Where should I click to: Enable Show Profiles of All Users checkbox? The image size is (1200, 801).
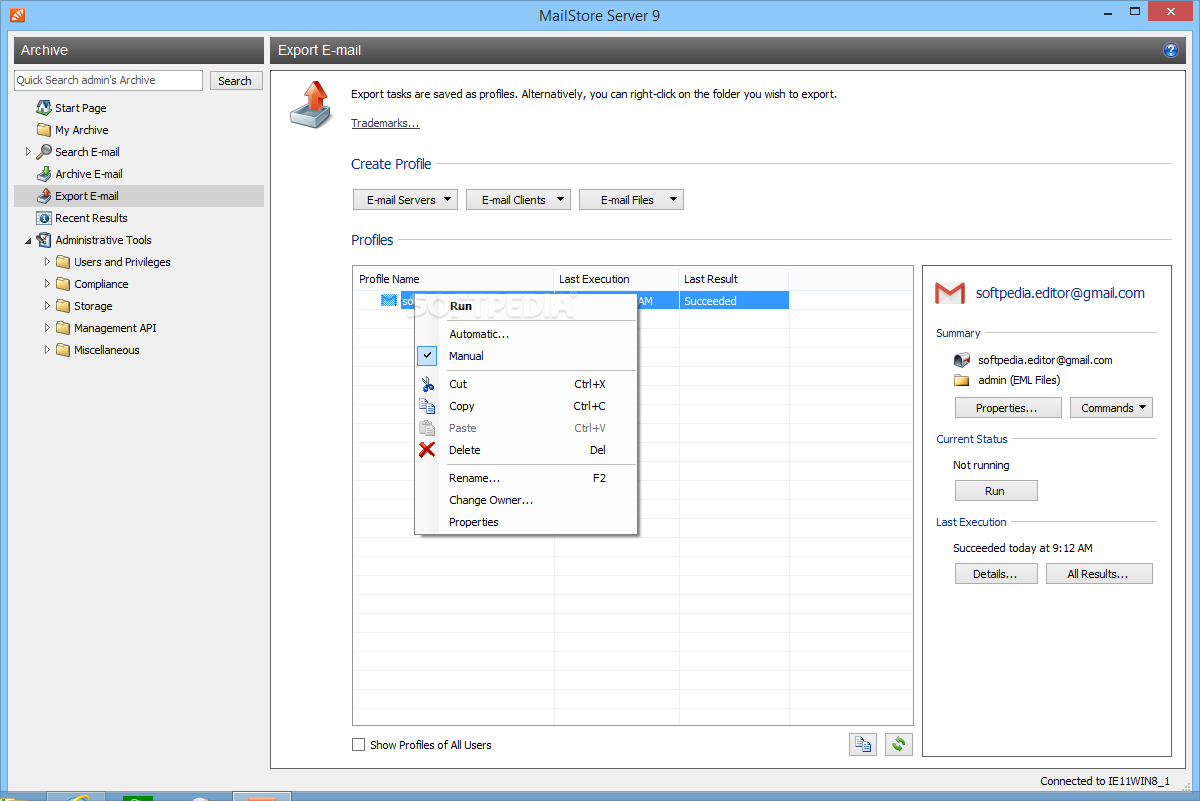pos(359,745)
